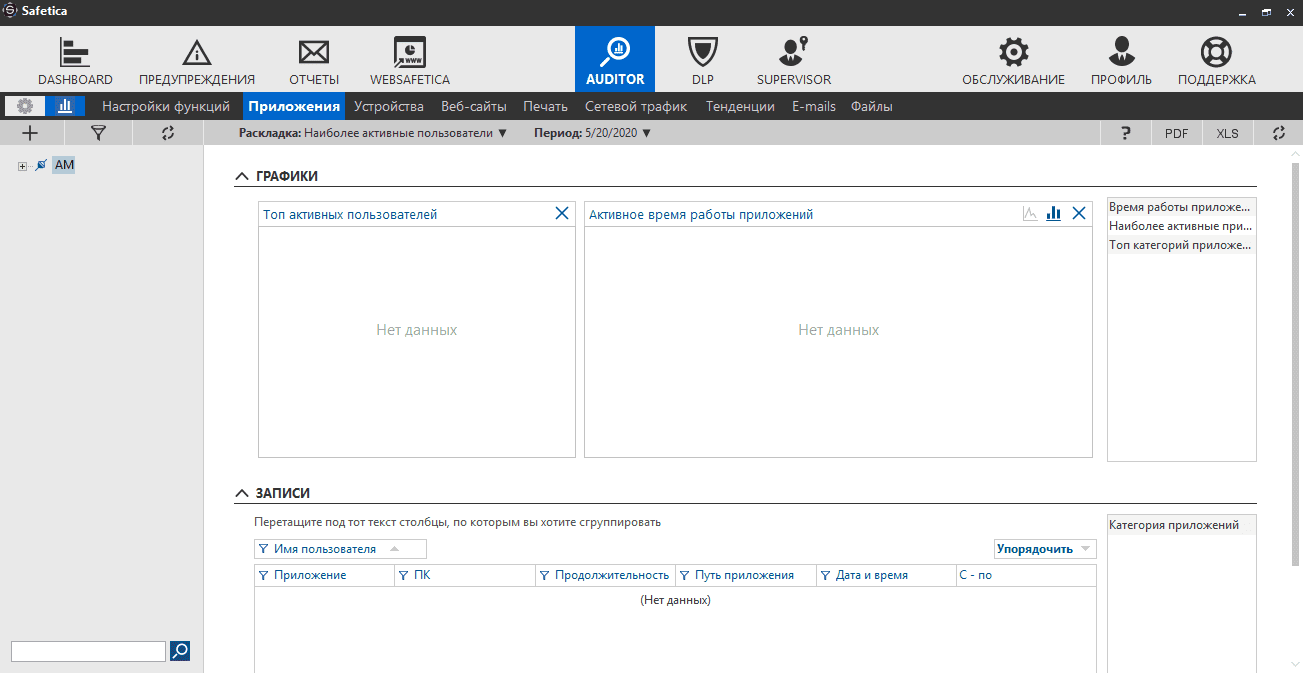Image resolution: width=1303 pixels, height=673 pixels.
Task: Add new item with plus icon
Action: pyautogui.click(x=30, y=132)
